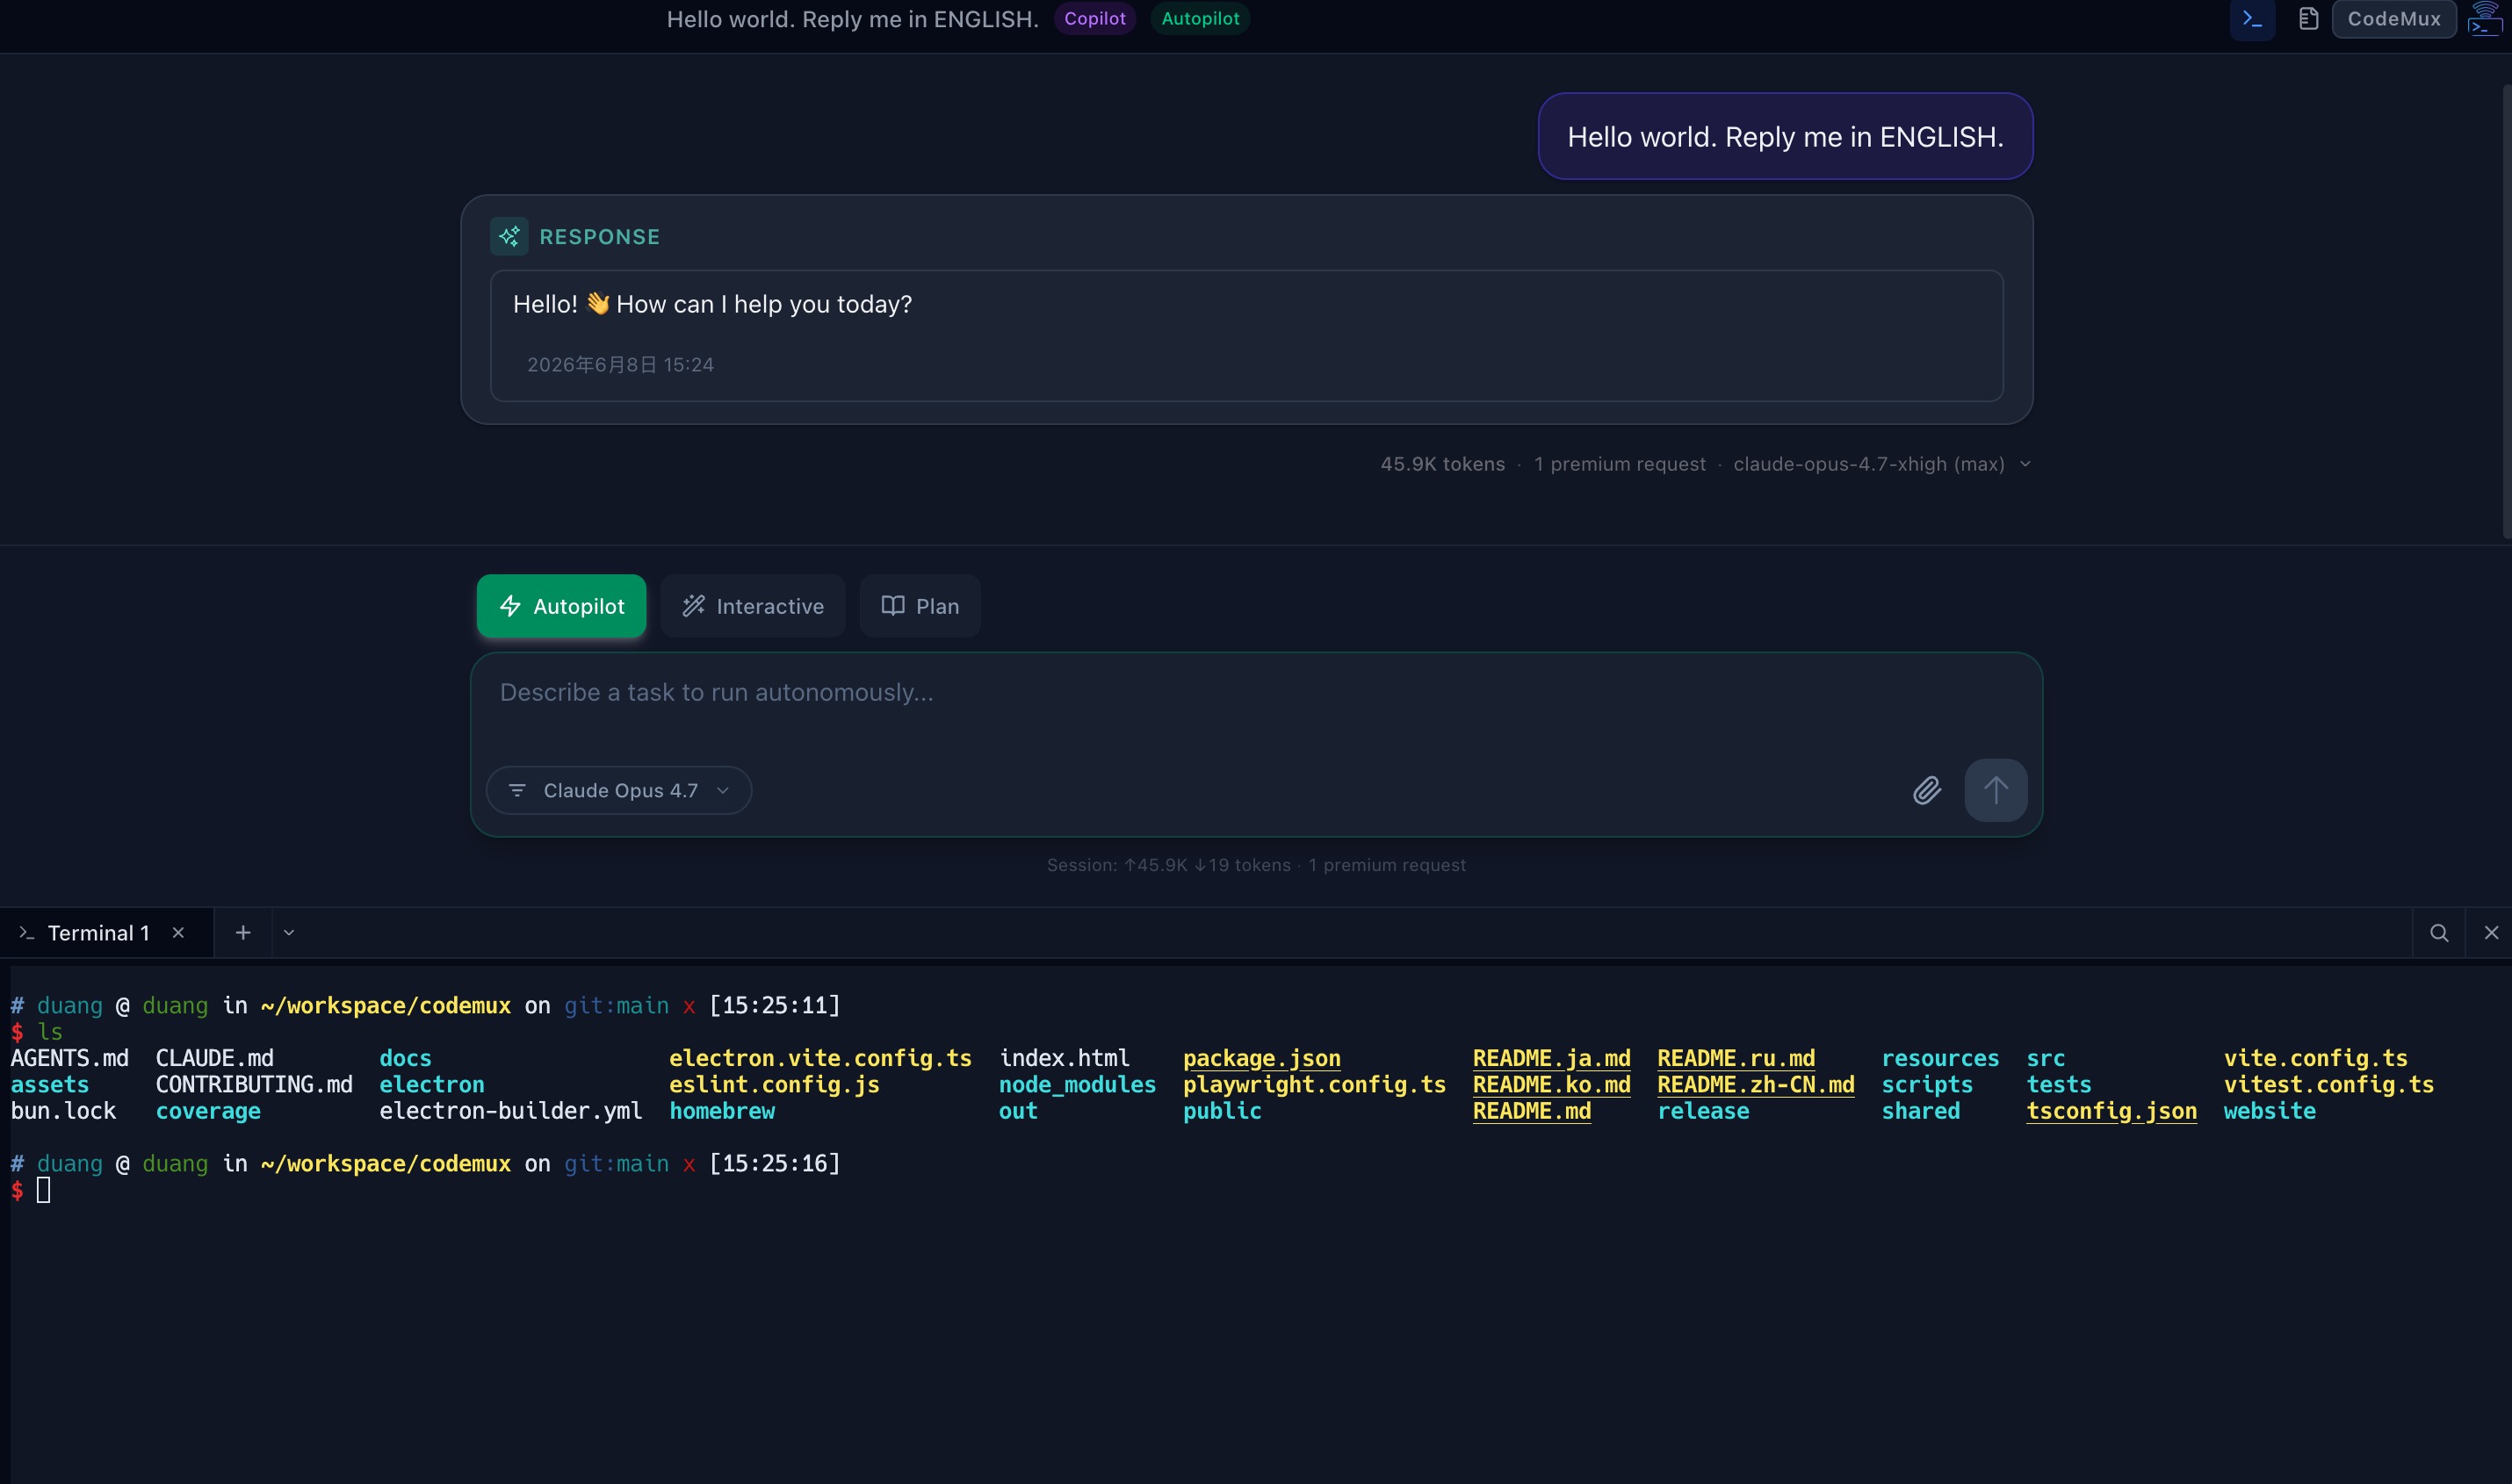Click package.json in terminal output

pyautogui.click(x=1261, y=1058)
